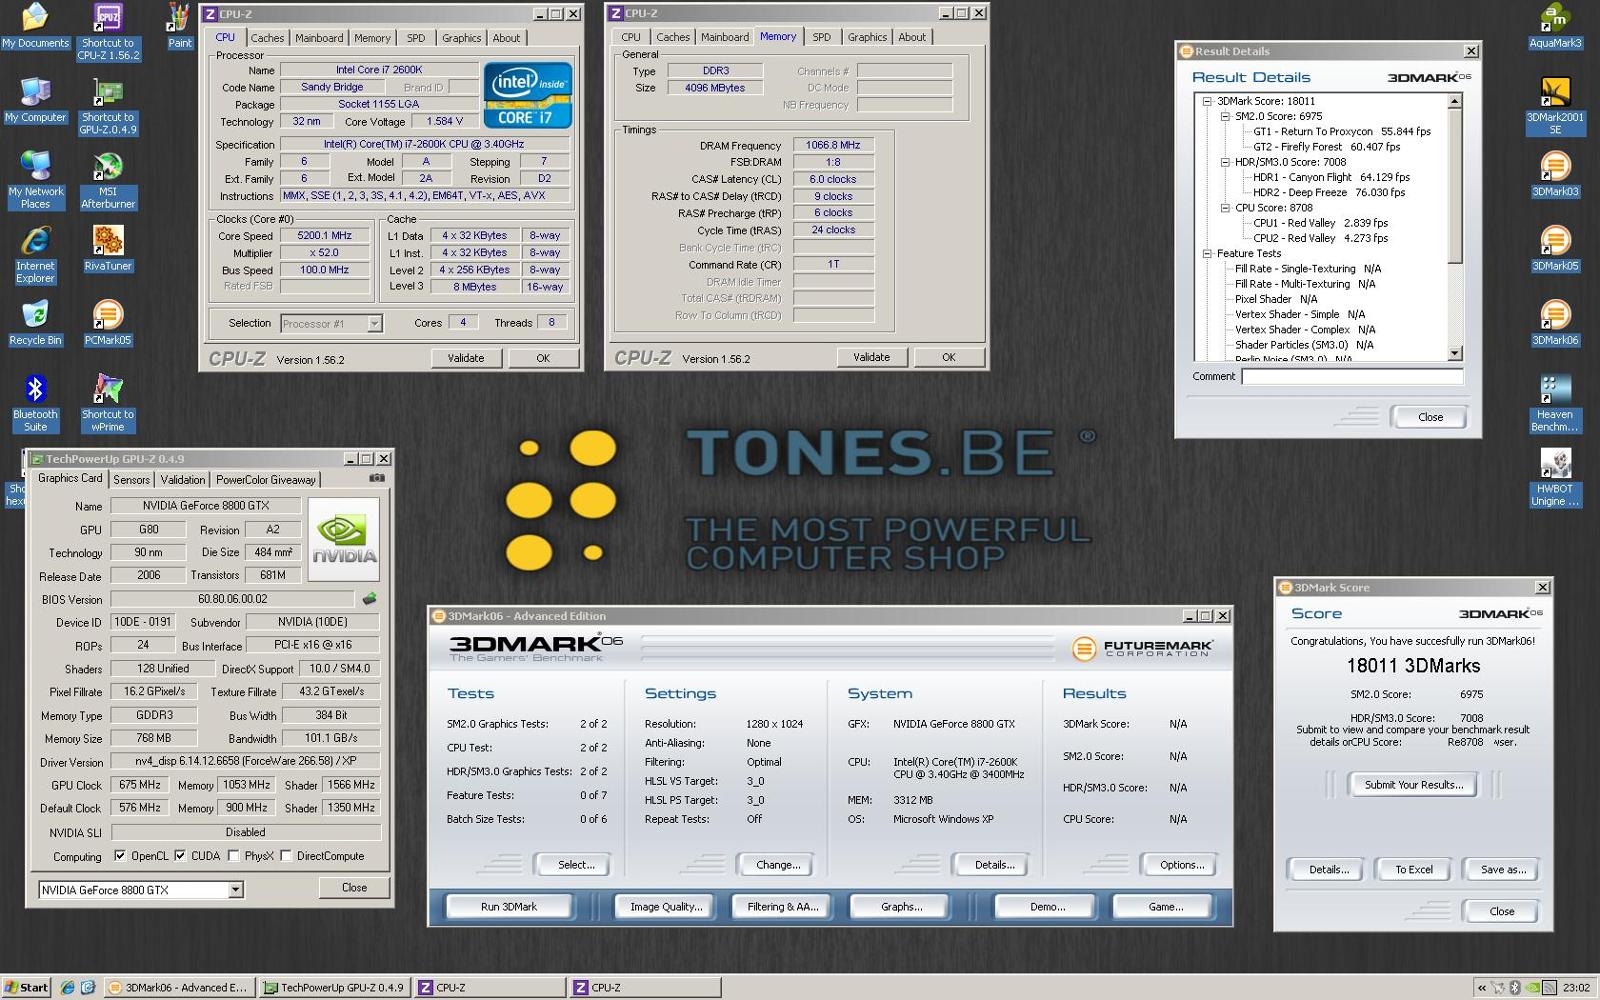Launch PCMark05 desktop icon

(108, 323)
